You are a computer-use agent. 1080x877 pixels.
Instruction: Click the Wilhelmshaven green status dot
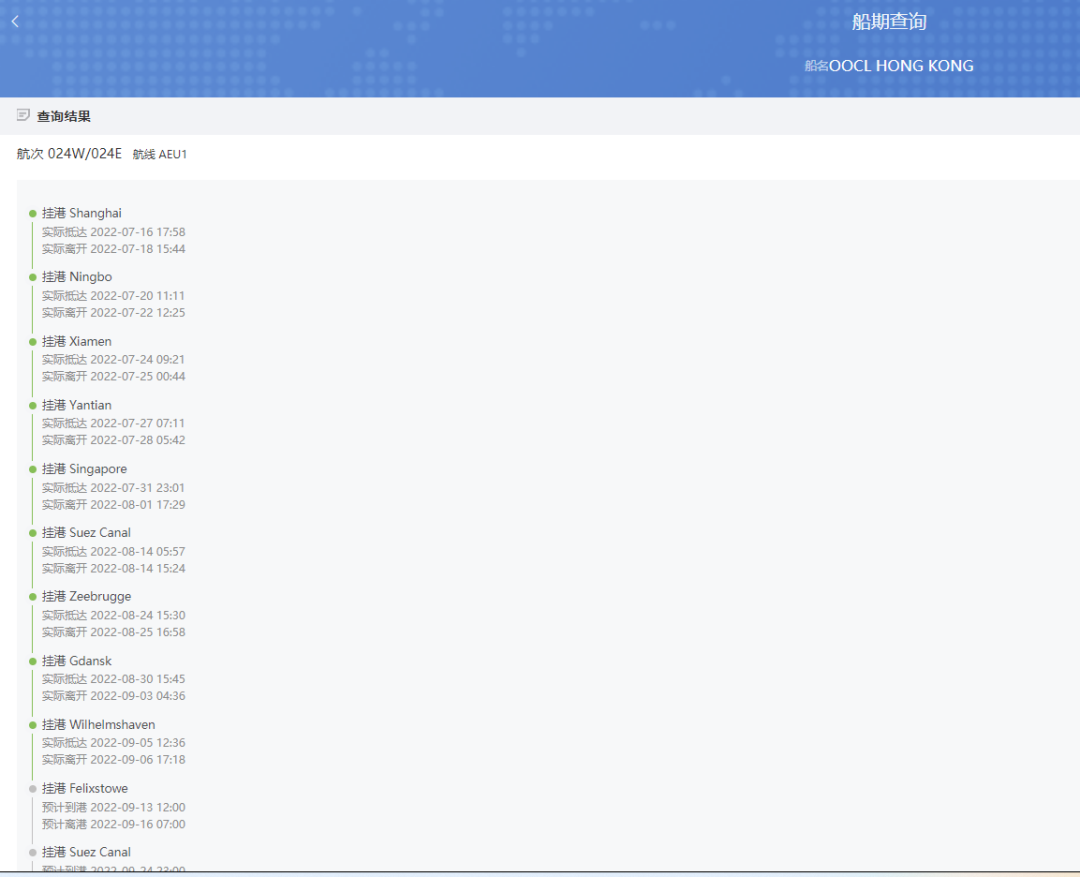tap(32, 725)
